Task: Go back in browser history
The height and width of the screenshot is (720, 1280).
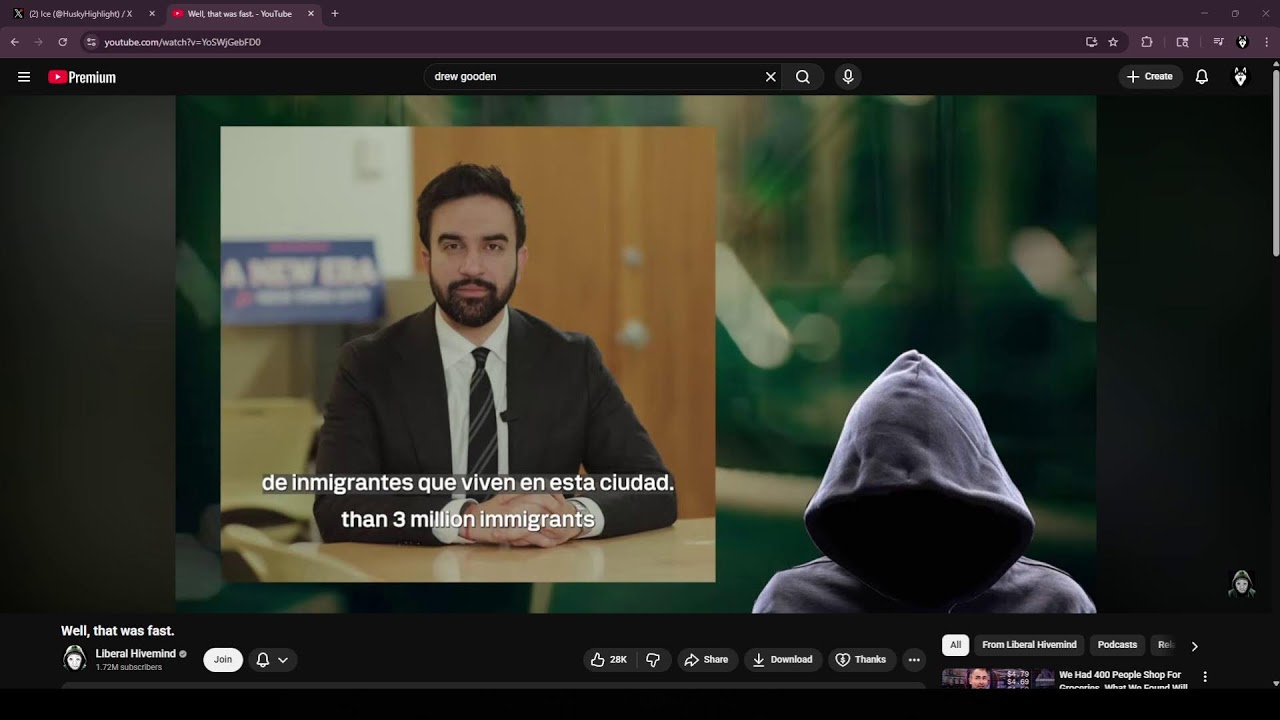Action: click(x=14, y=42)
